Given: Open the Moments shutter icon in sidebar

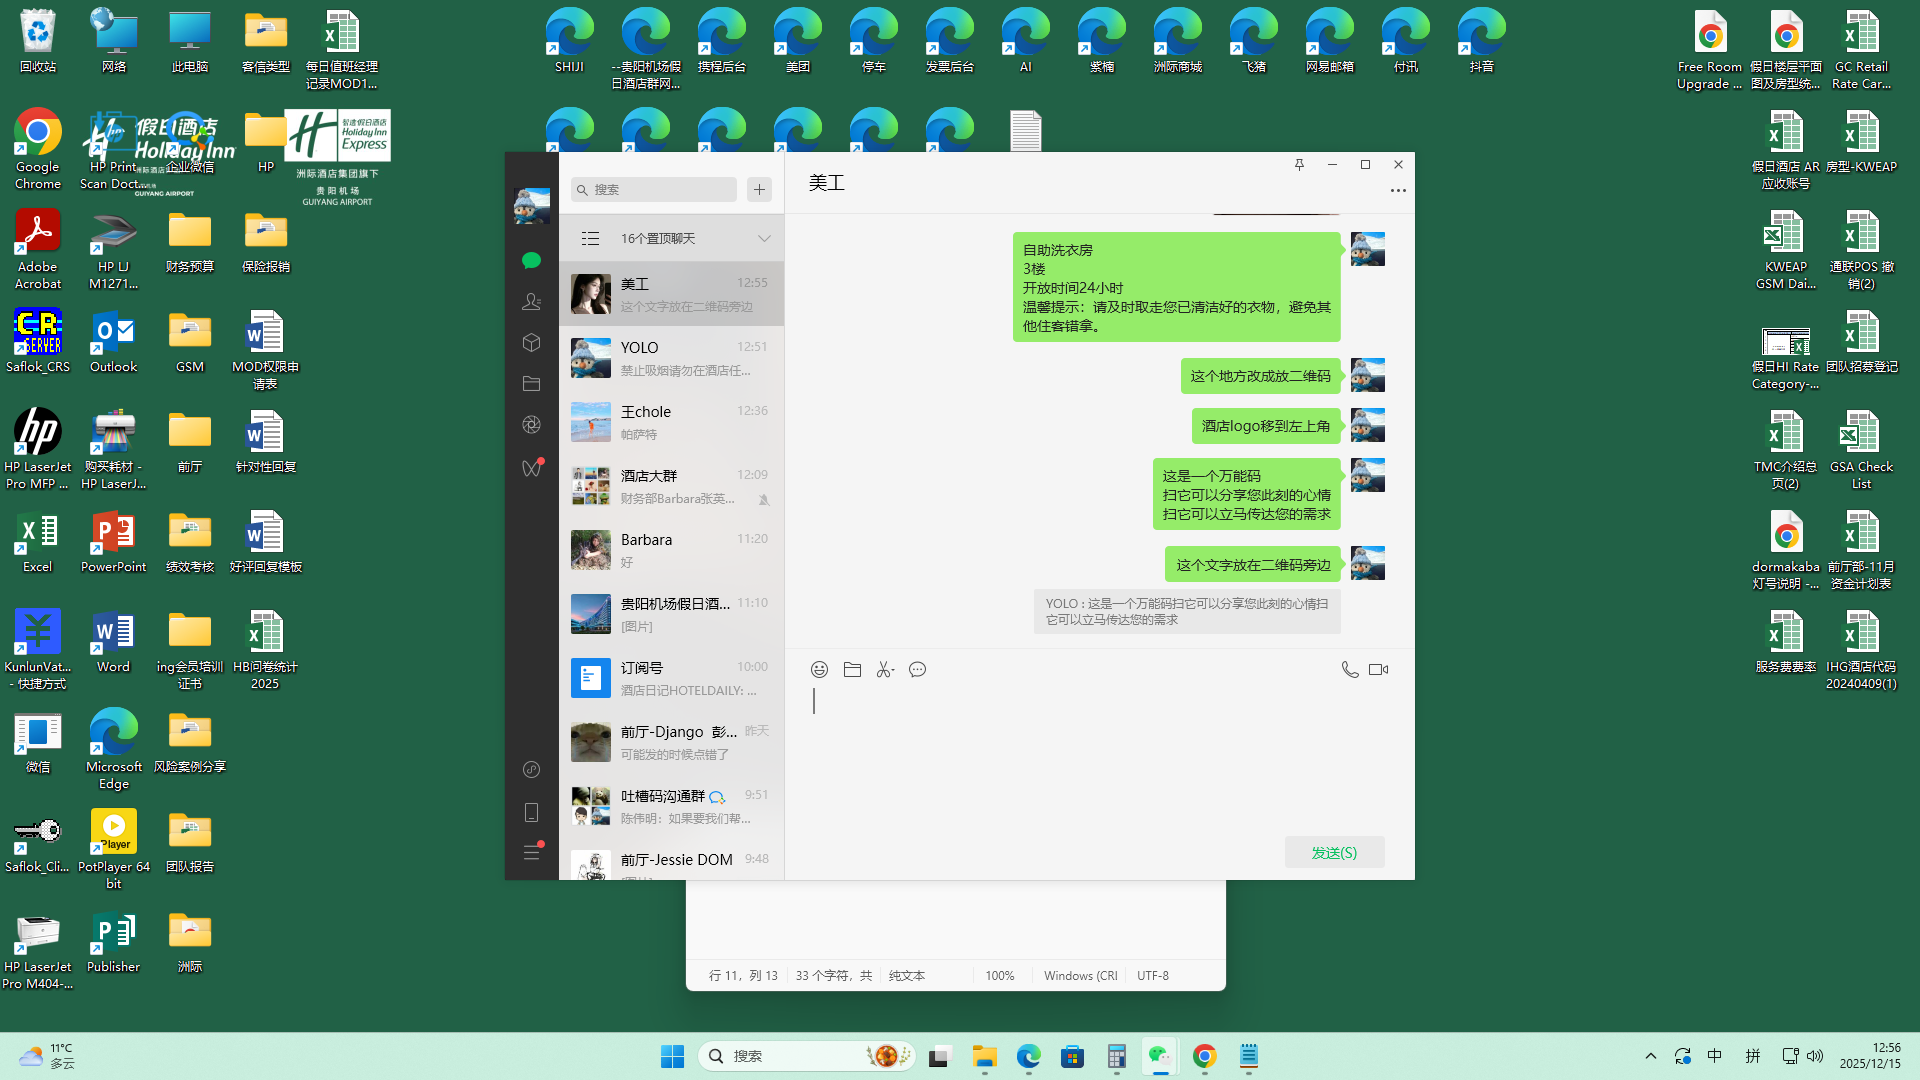Looking at the screenshot, I should [532, 425].
